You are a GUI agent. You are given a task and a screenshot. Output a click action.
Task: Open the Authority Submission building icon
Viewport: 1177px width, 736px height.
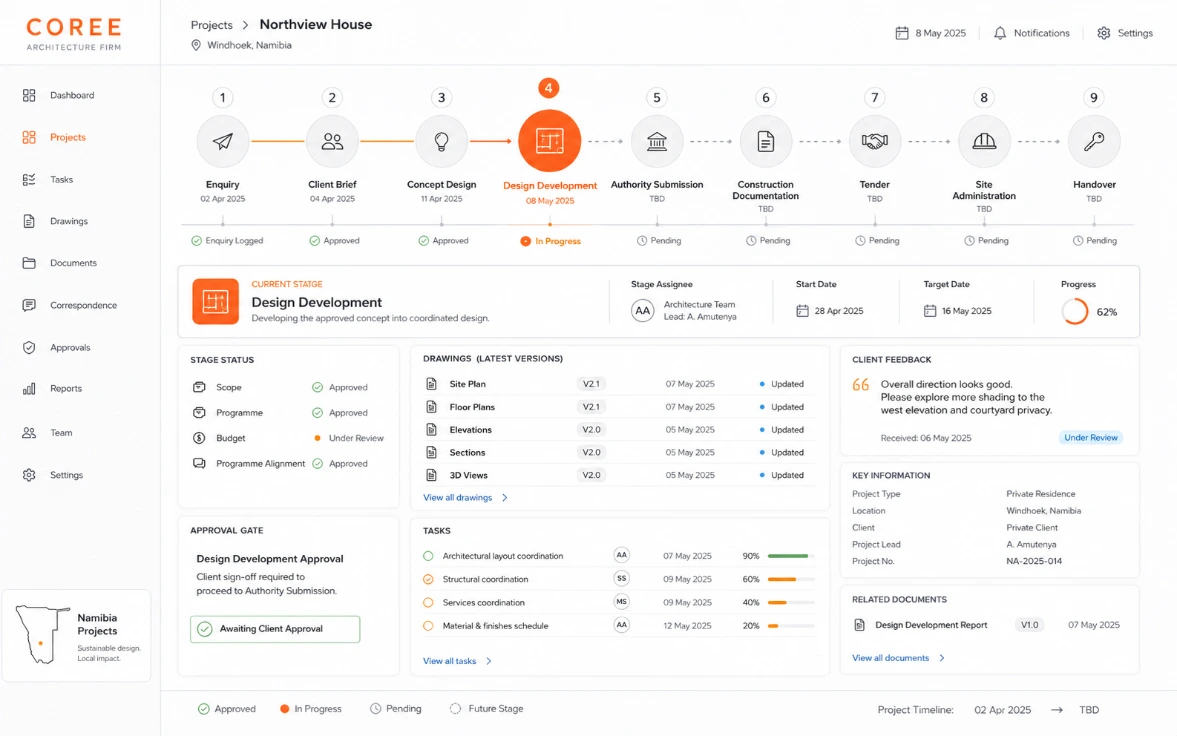(657, 141)
